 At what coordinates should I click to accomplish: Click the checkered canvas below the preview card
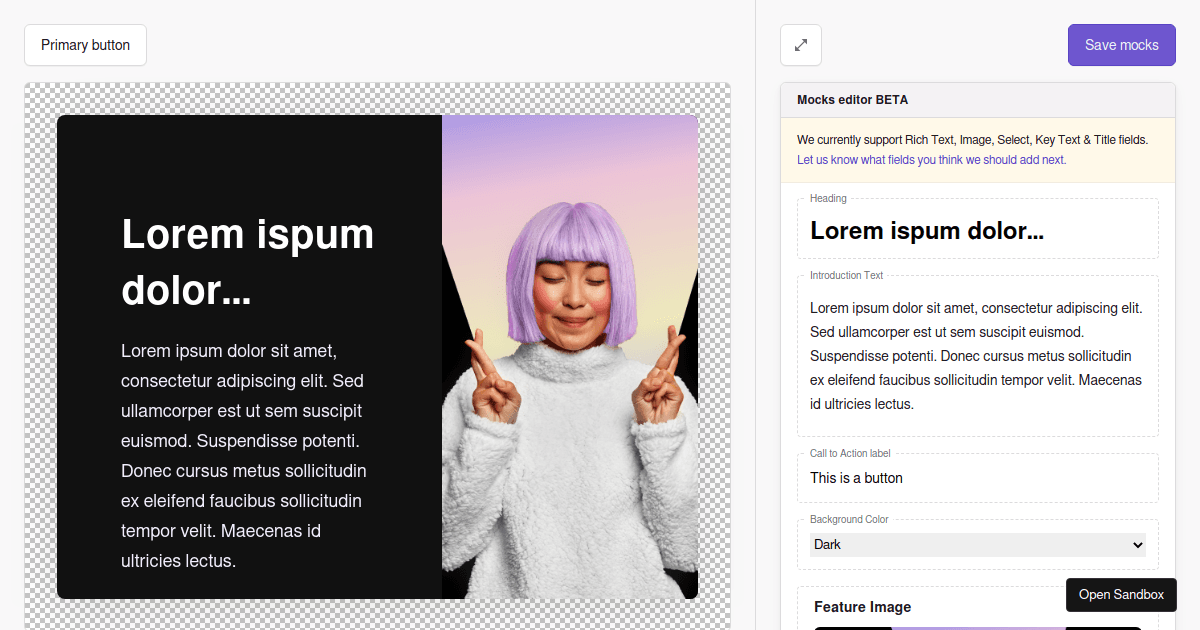(377, 615)
